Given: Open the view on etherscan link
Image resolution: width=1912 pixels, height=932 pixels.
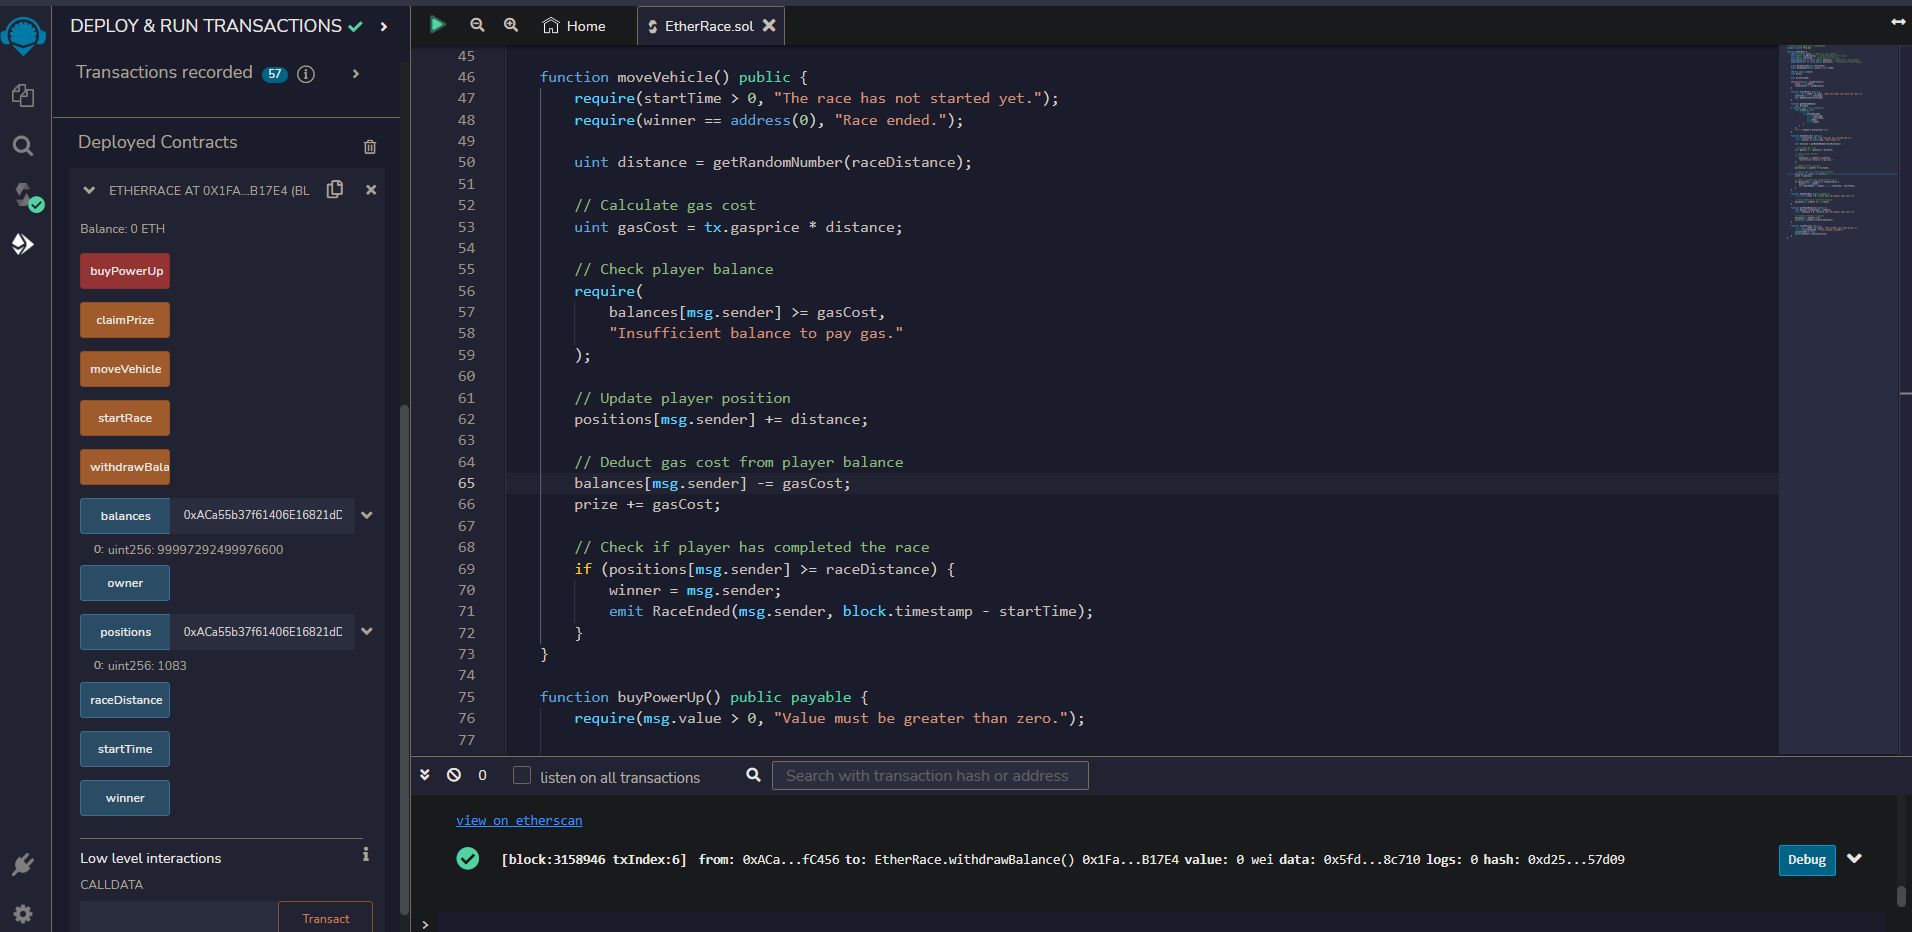Looking at the screenshot, I should (x=519, y=821).
